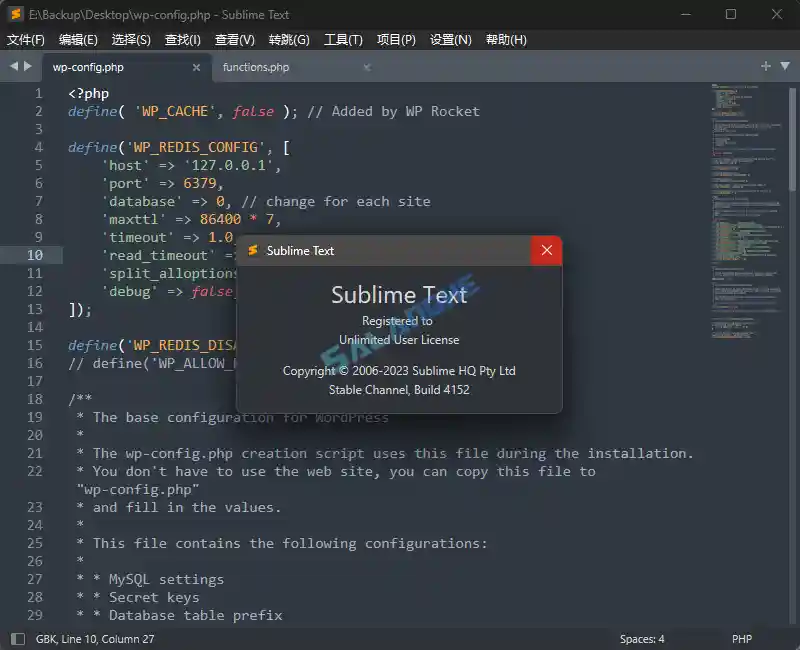
Task: Open the PHP syntax selector in the status bar
Action: click(x=741, y=638)
